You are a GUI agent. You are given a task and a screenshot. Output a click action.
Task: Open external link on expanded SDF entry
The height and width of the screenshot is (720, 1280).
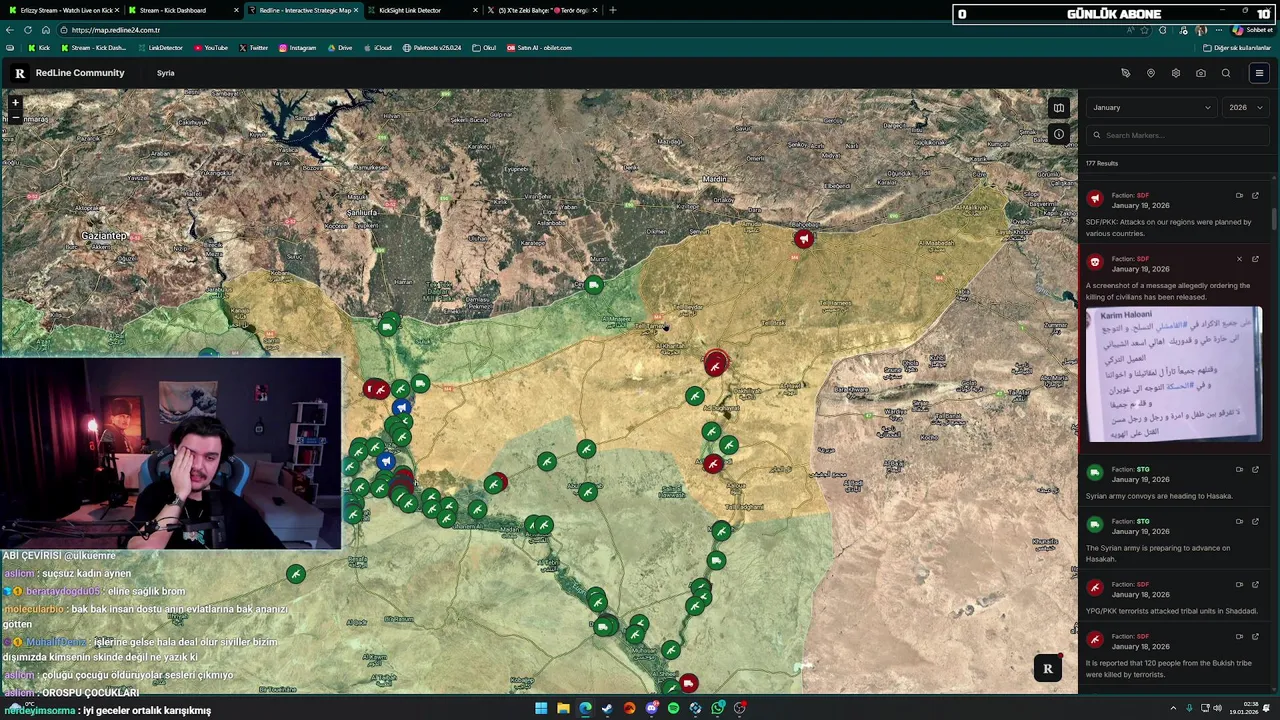point(1255,259)
